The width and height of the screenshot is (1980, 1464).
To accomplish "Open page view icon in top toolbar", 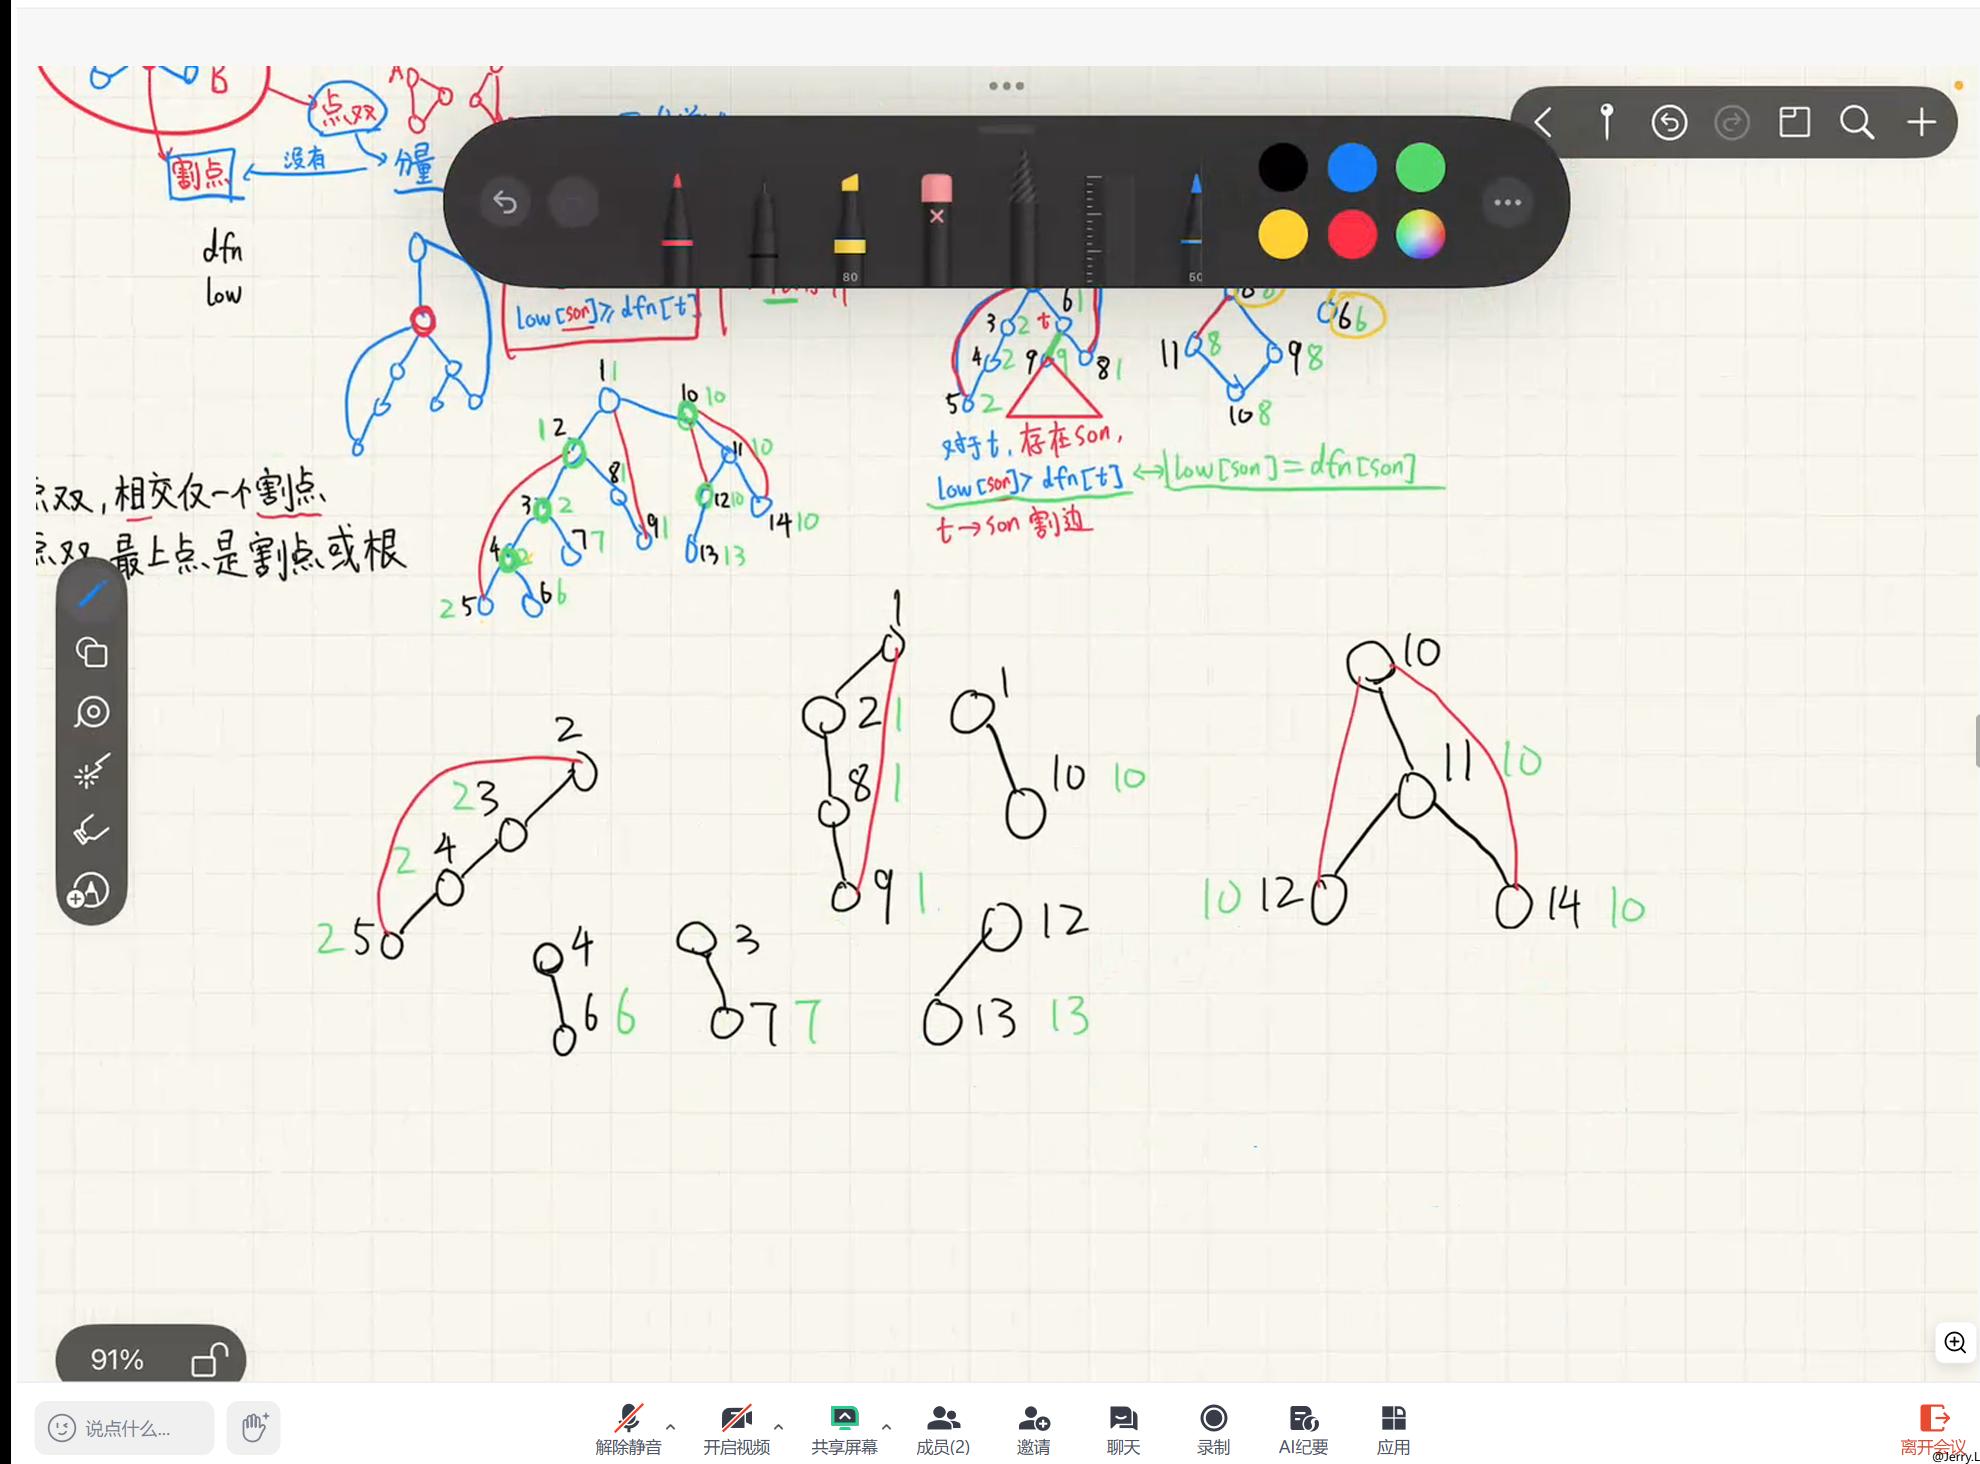I will pyautogui.click(x=1795, y=123).
